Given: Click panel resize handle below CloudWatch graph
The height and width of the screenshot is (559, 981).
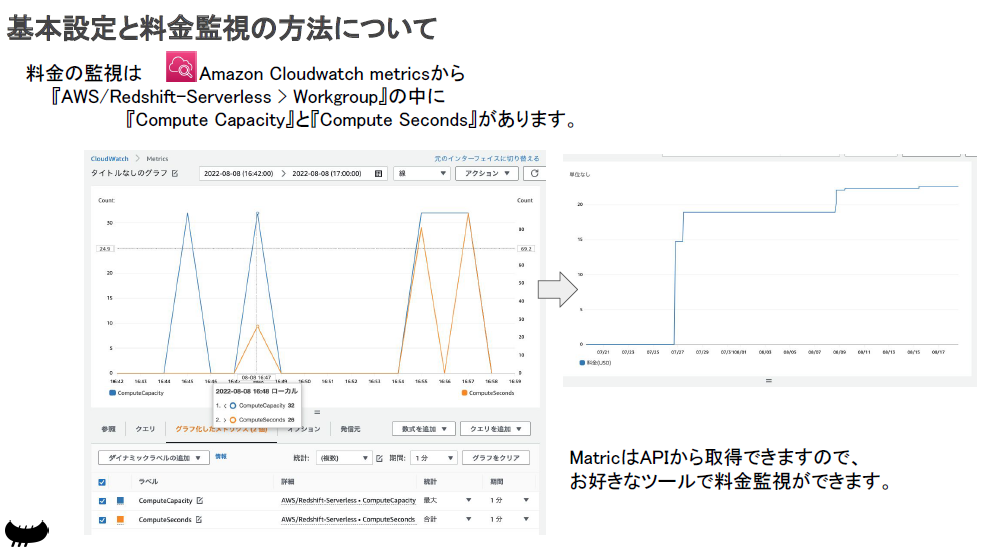Looking at the screenshot, I should tap(317, 412).
